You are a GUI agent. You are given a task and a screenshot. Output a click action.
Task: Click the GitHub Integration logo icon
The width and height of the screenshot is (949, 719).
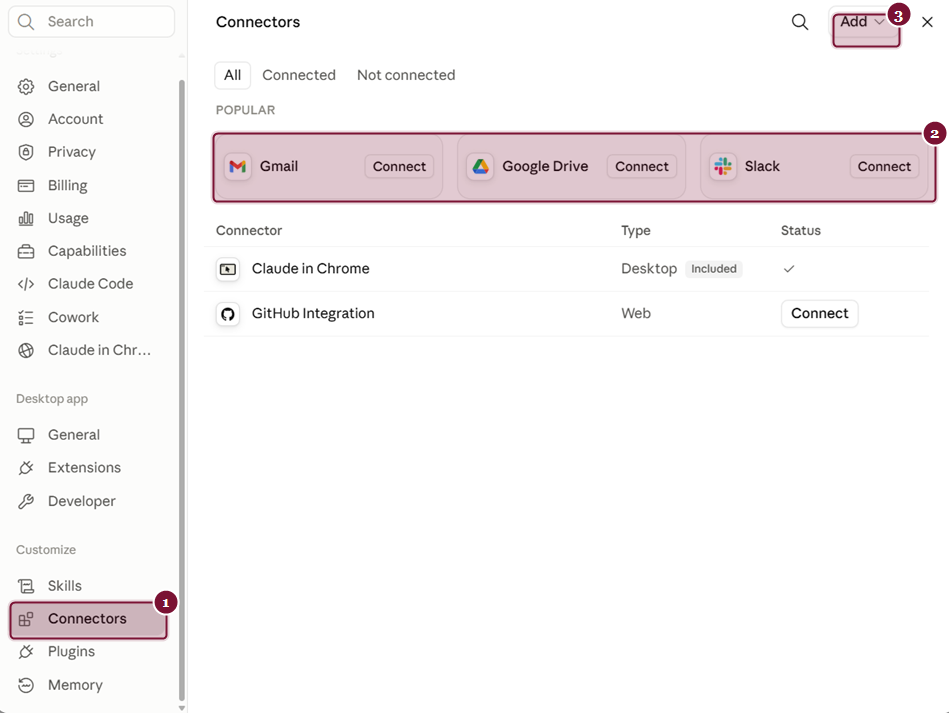pyautogui.click(x=228, y=314)
